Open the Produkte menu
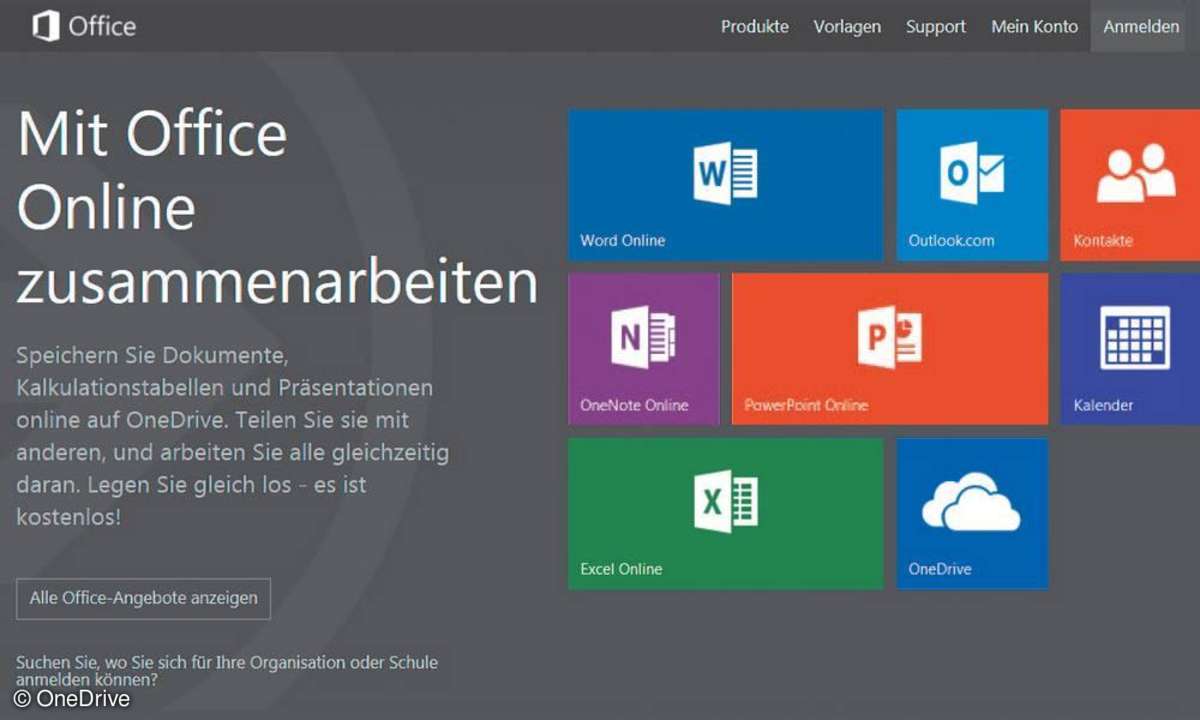 755,27
